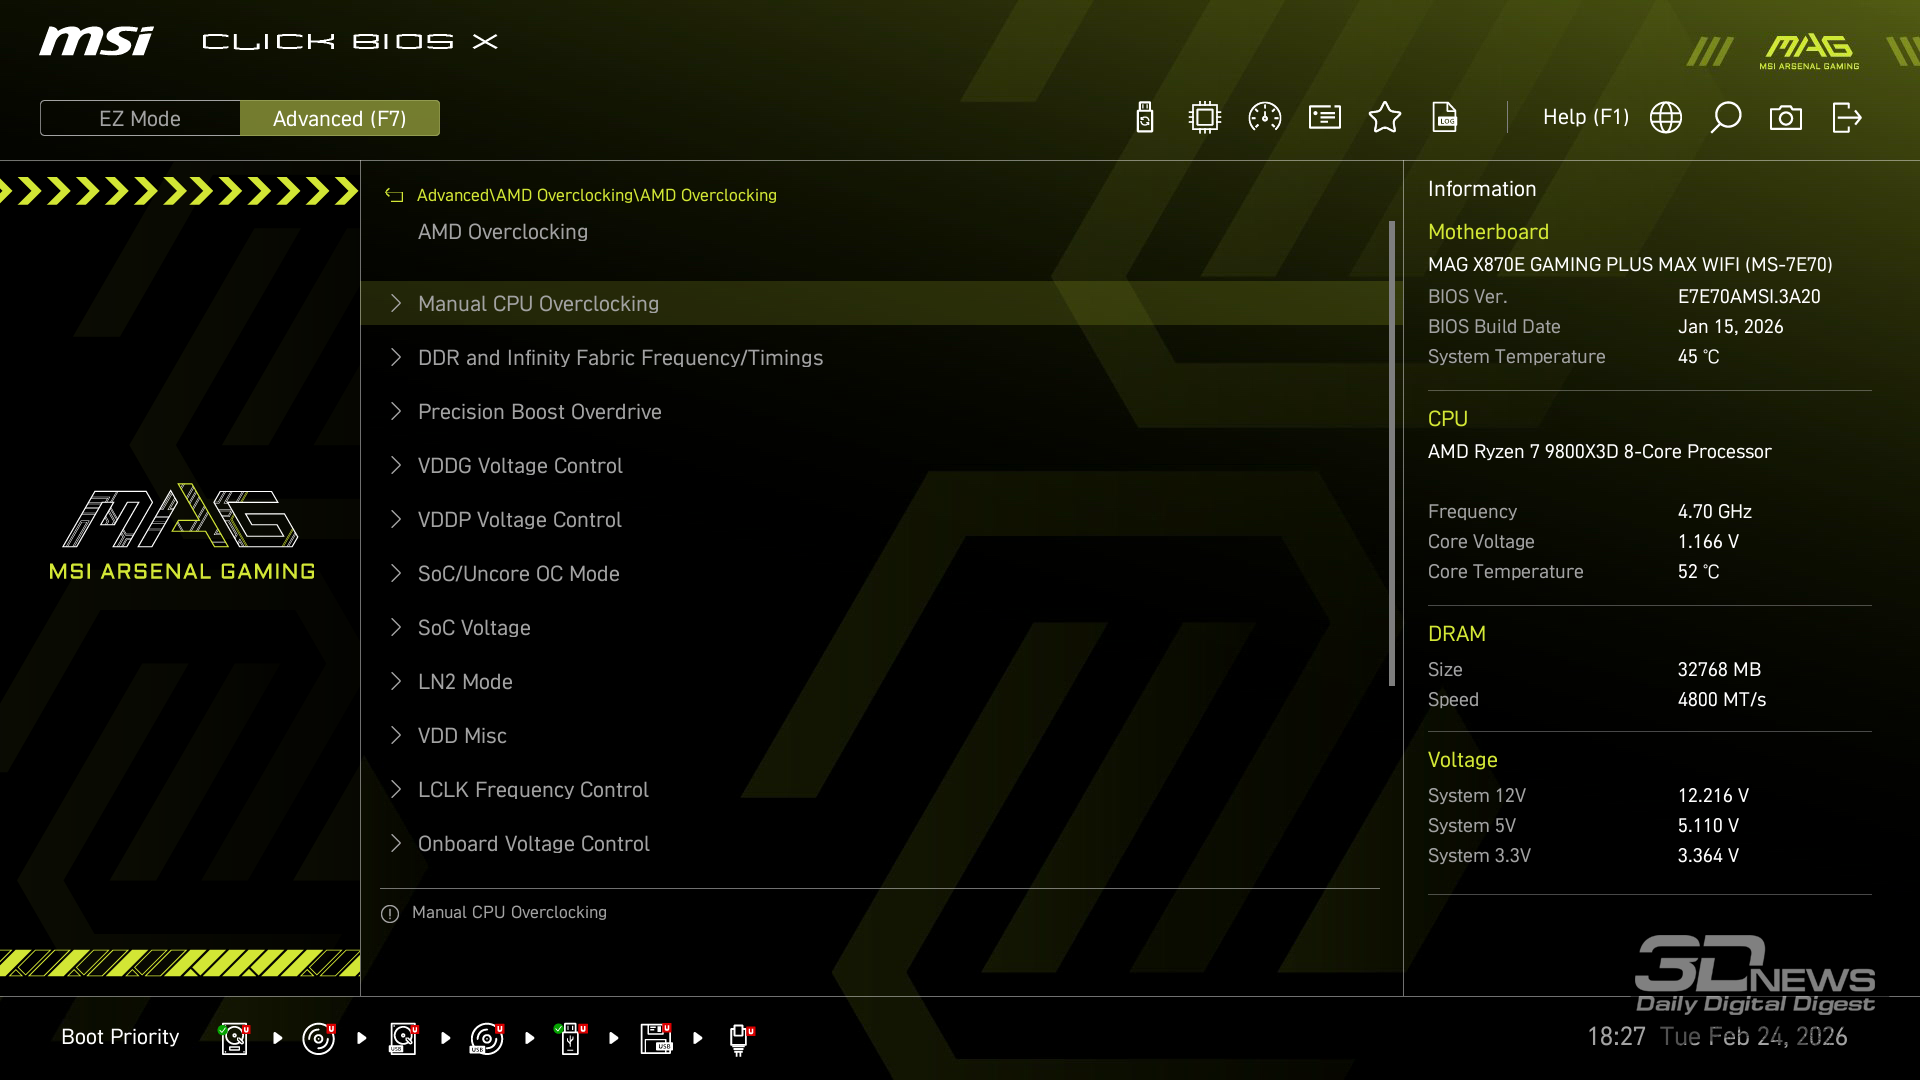Viewport: 1920px width, 1080px height.
Task: Select Advanced (F7) mode tab
Action: point(340,118)
